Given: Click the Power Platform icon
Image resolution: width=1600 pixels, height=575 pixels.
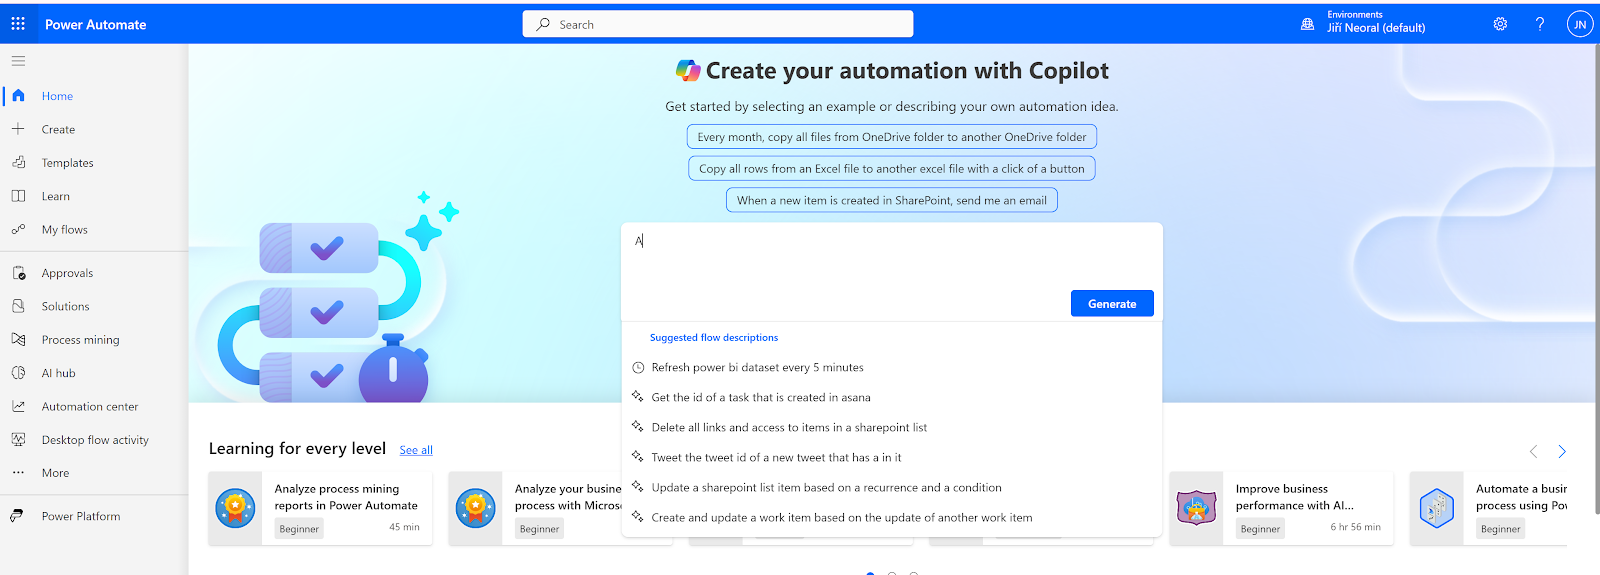Looking at the screenshot, I should tap(18, 516).
